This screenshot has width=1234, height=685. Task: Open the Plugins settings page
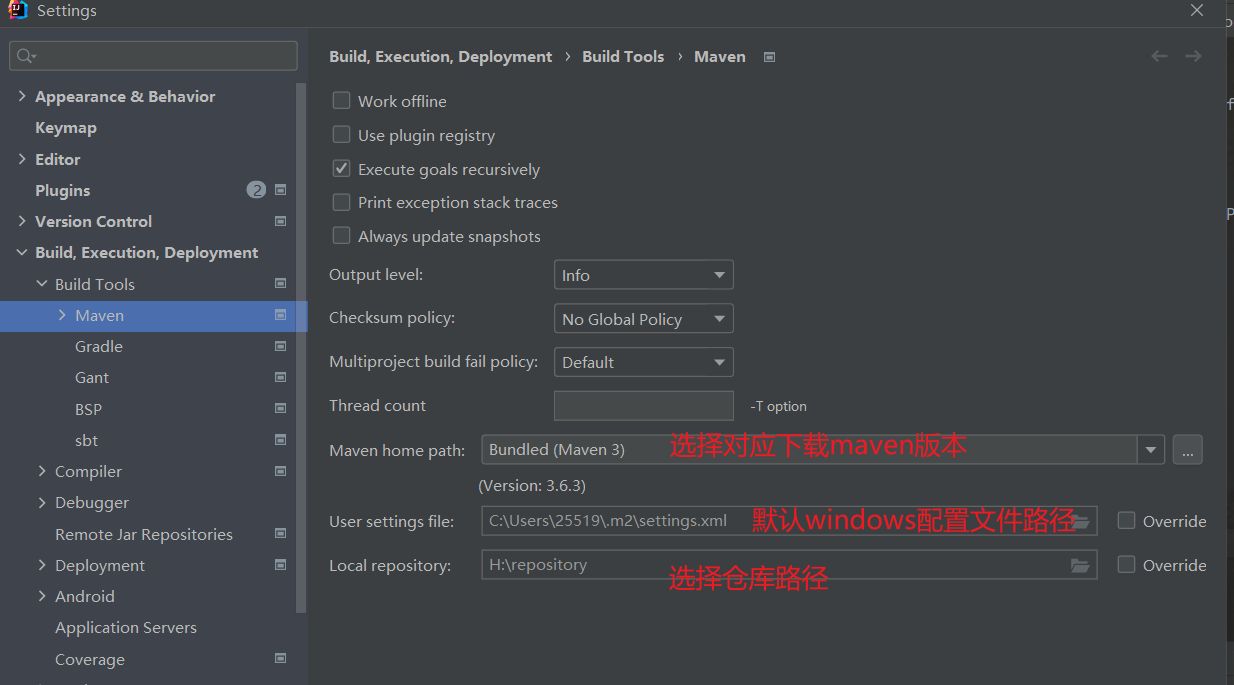click(63, 190)
